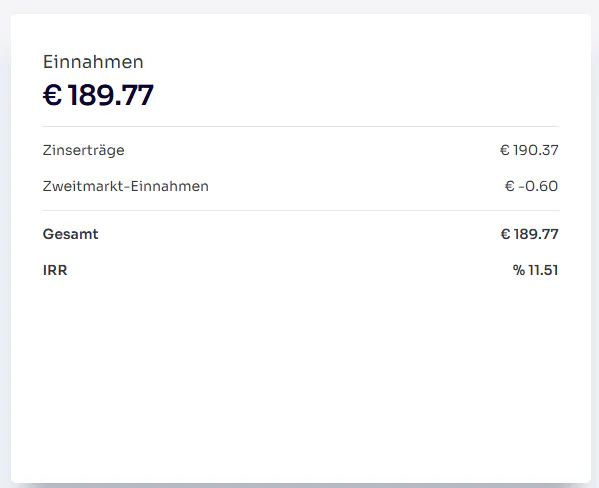Select the % 11.51 IRR value
This screenshot has width=599, height=488.
click(535, 270)
